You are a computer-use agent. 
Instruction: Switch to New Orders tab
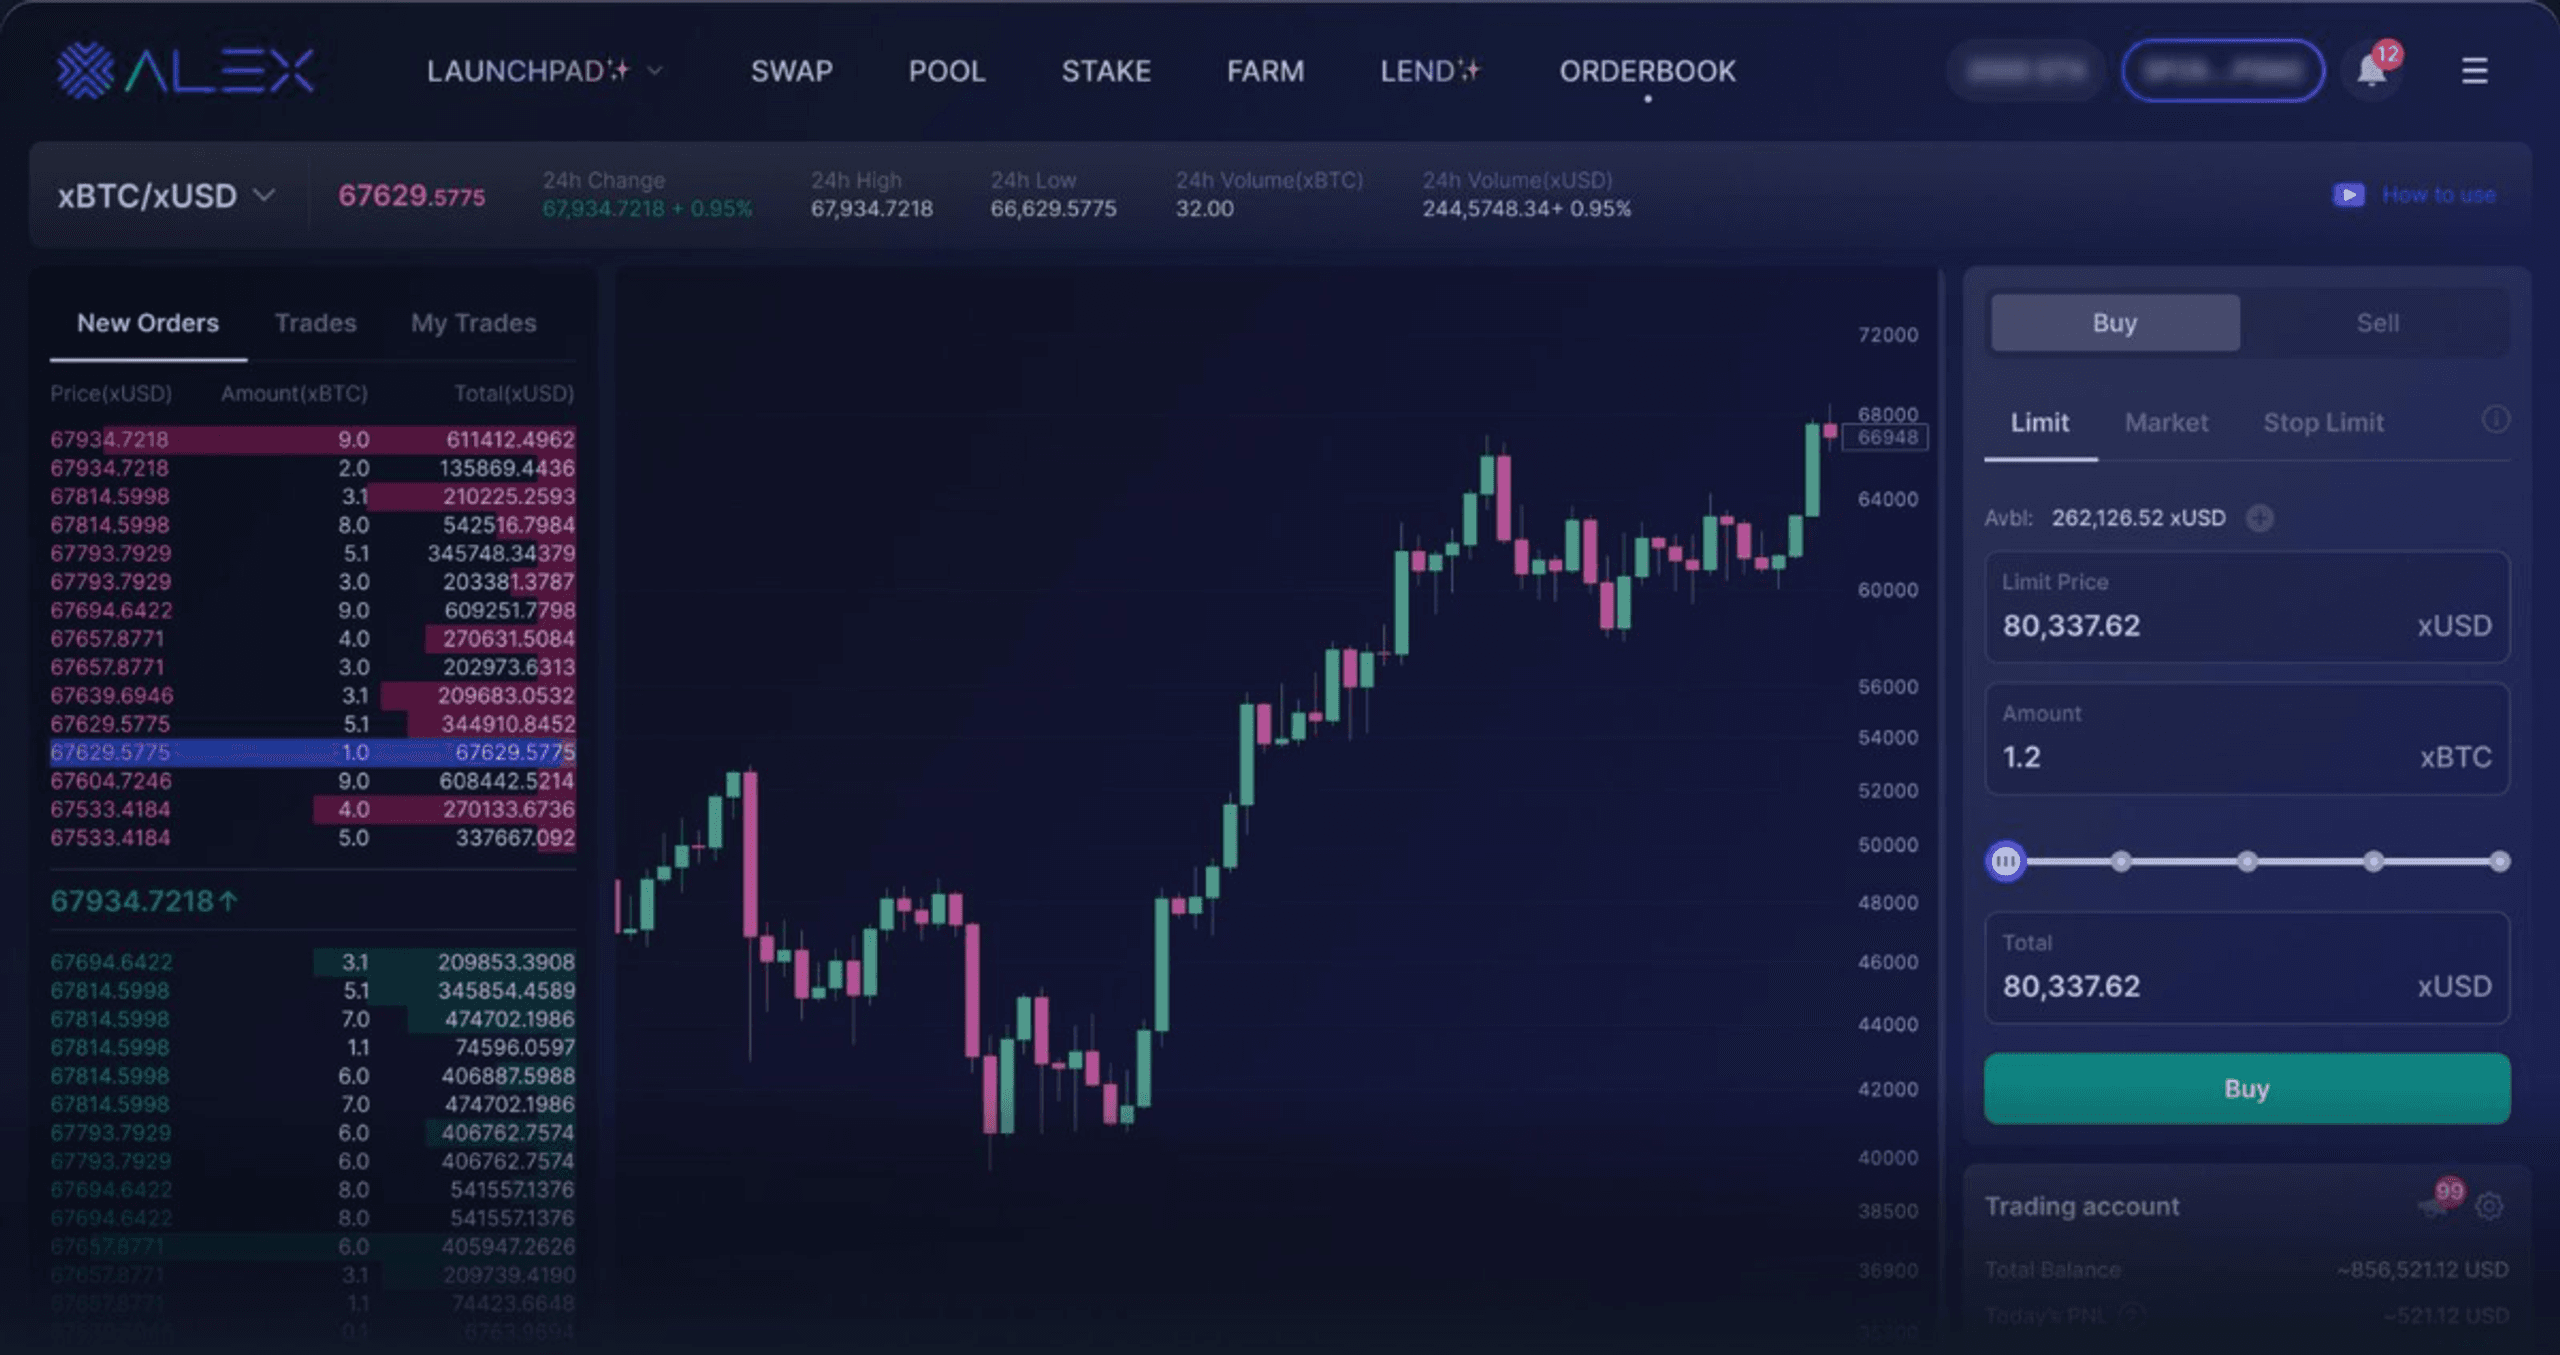point(148,323)
